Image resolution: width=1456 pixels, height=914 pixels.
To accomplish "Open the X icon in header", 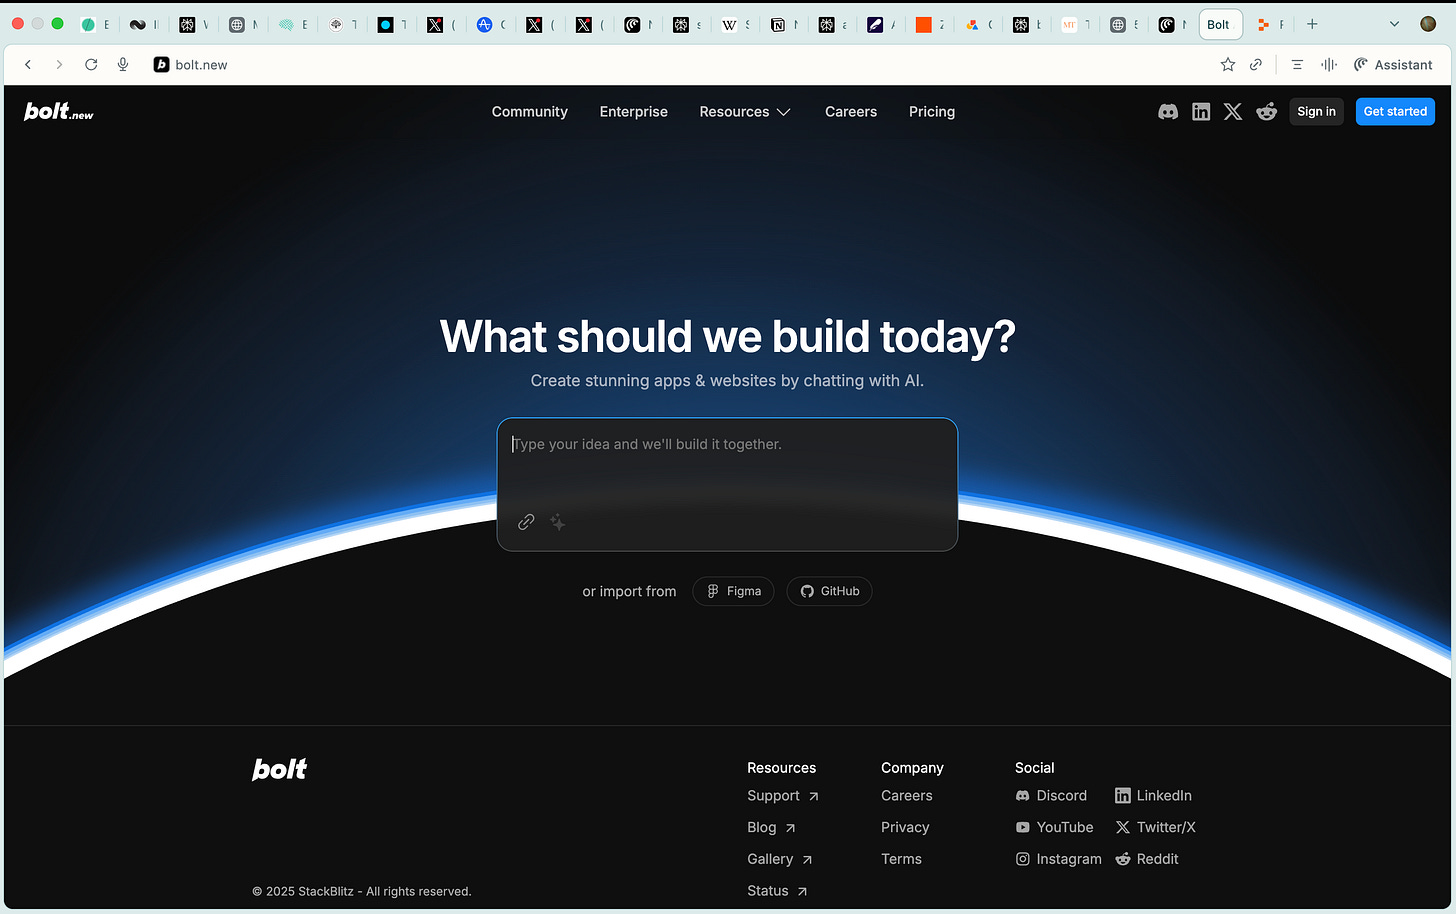I will [1233, 112].
